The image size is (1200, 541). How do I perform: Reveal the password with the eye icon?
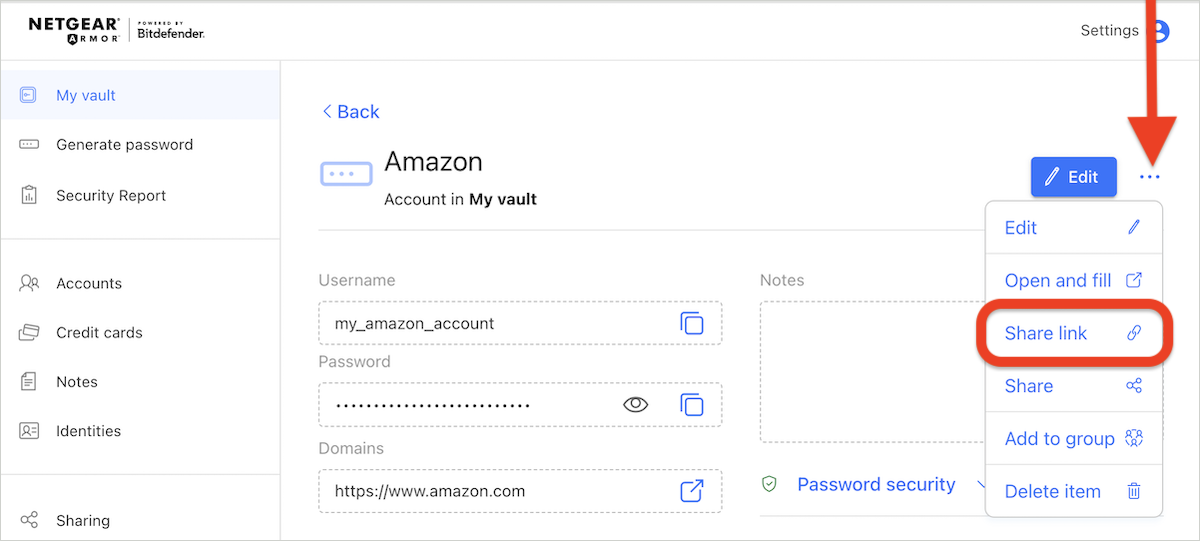point(636,405)
